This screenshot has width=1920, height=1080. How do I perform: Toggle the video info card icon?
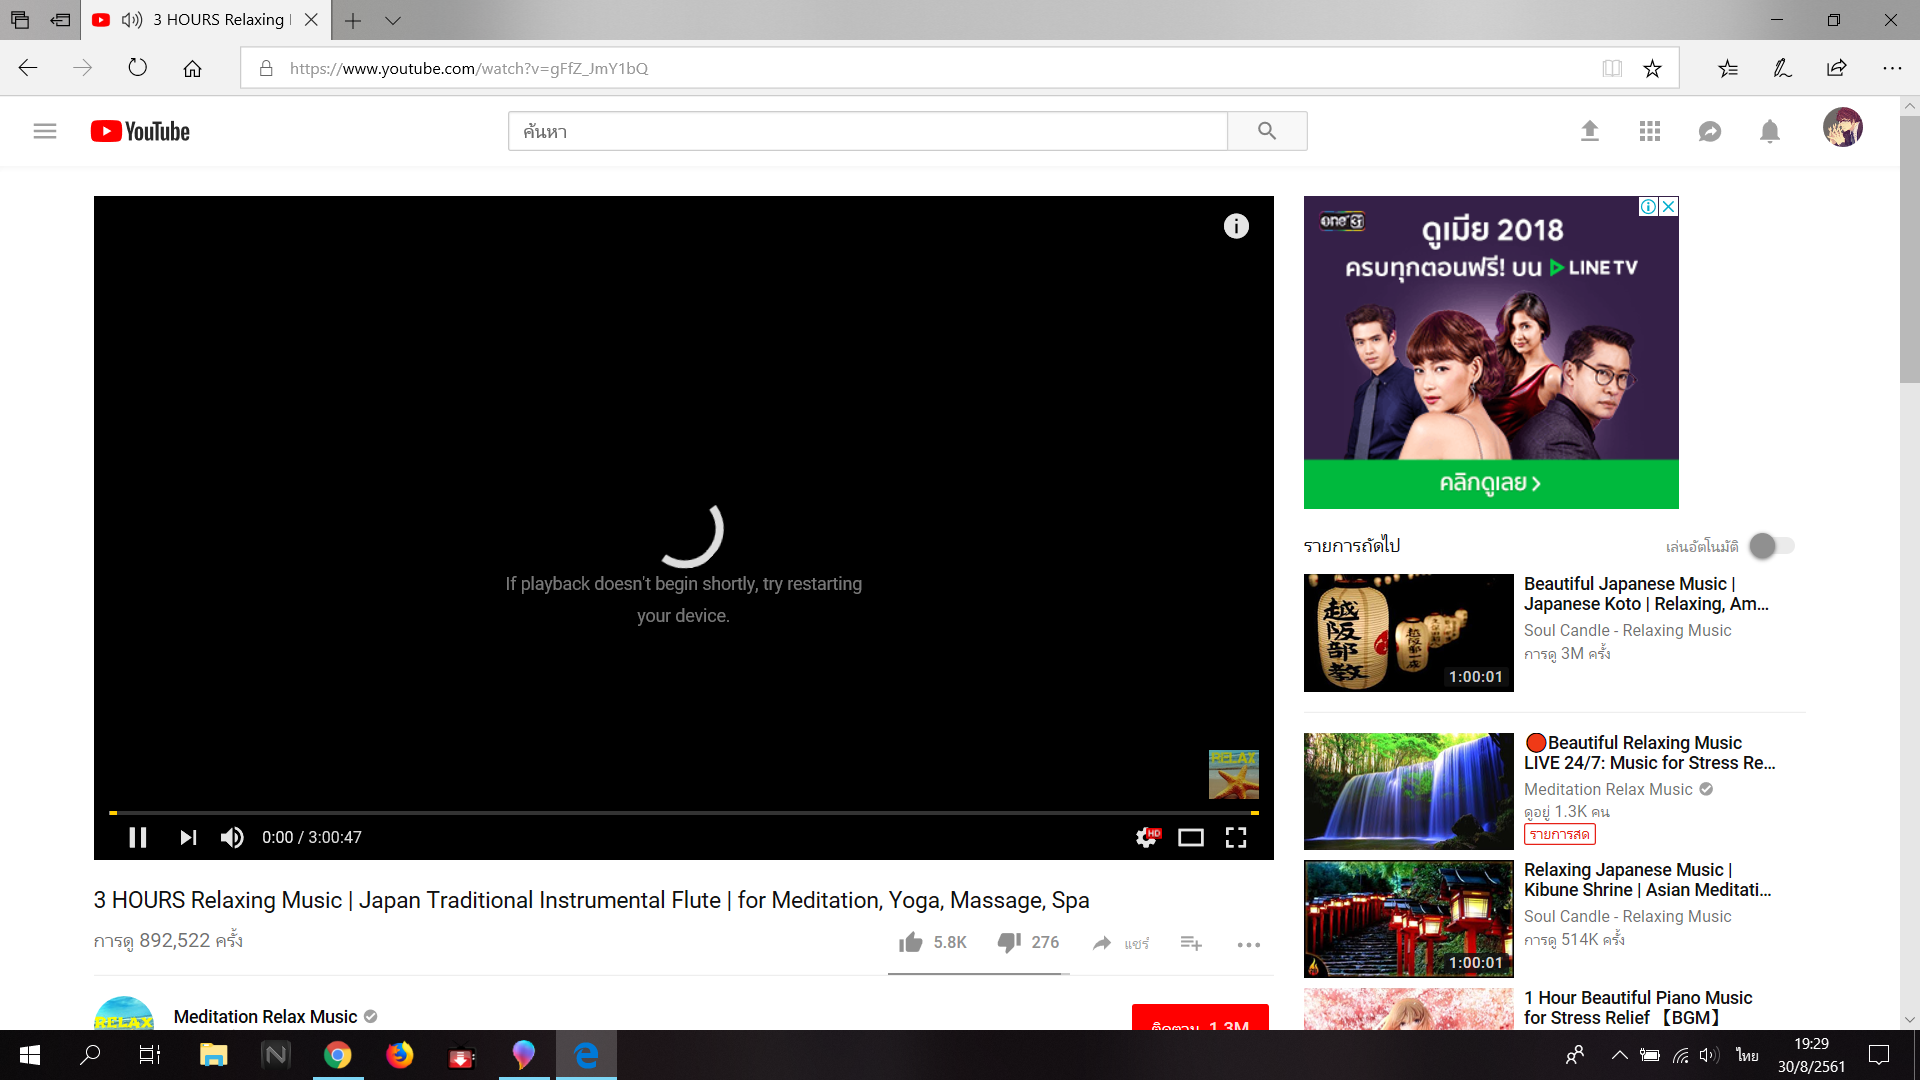tap(1236, 226)
